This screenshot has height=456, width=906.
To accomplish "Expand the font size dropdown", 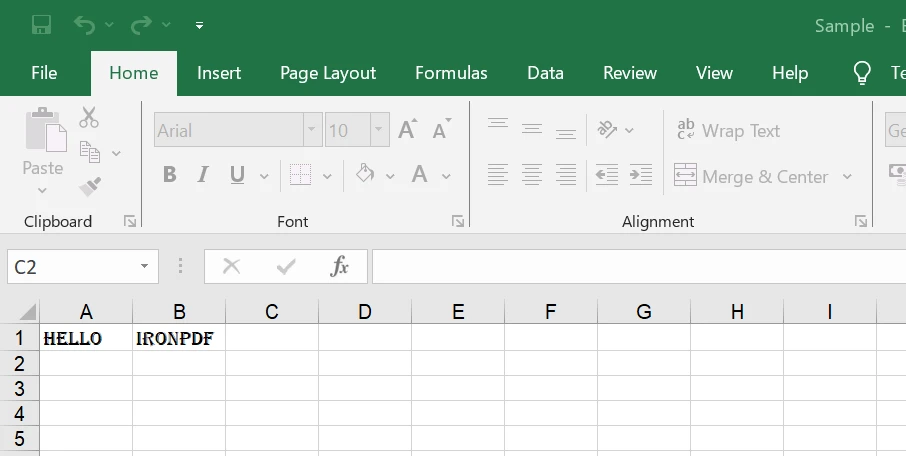I will coord(380,130).
